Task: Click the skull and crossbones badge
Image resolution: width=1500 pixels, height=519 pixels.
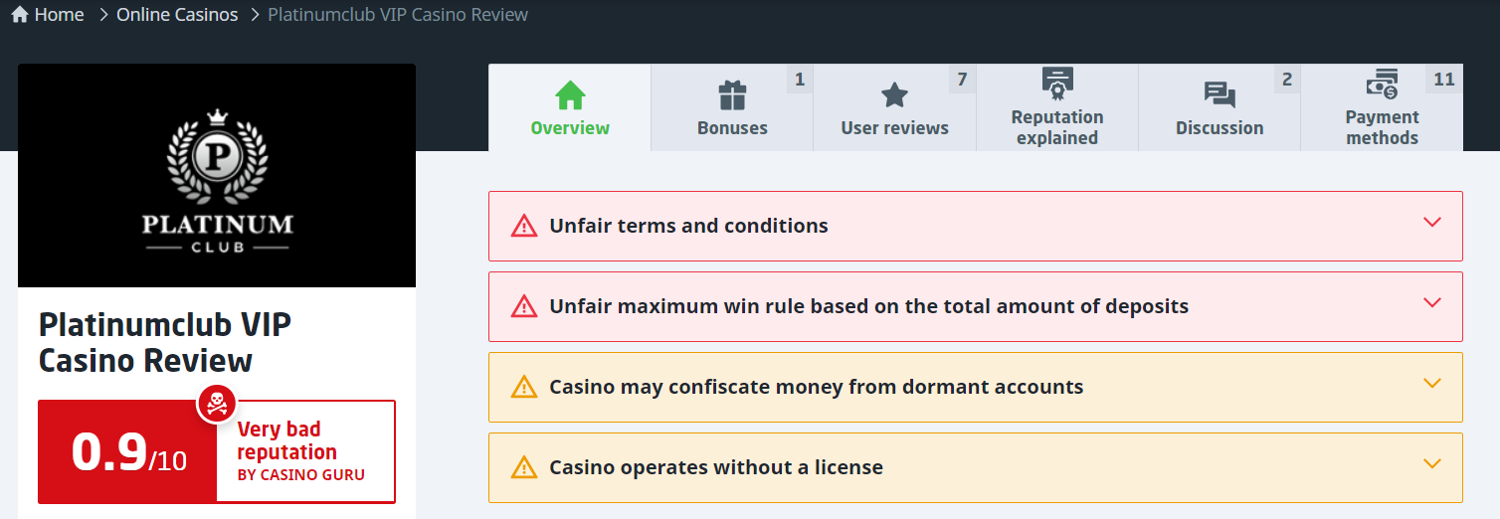Action: [x=217, y=403]
